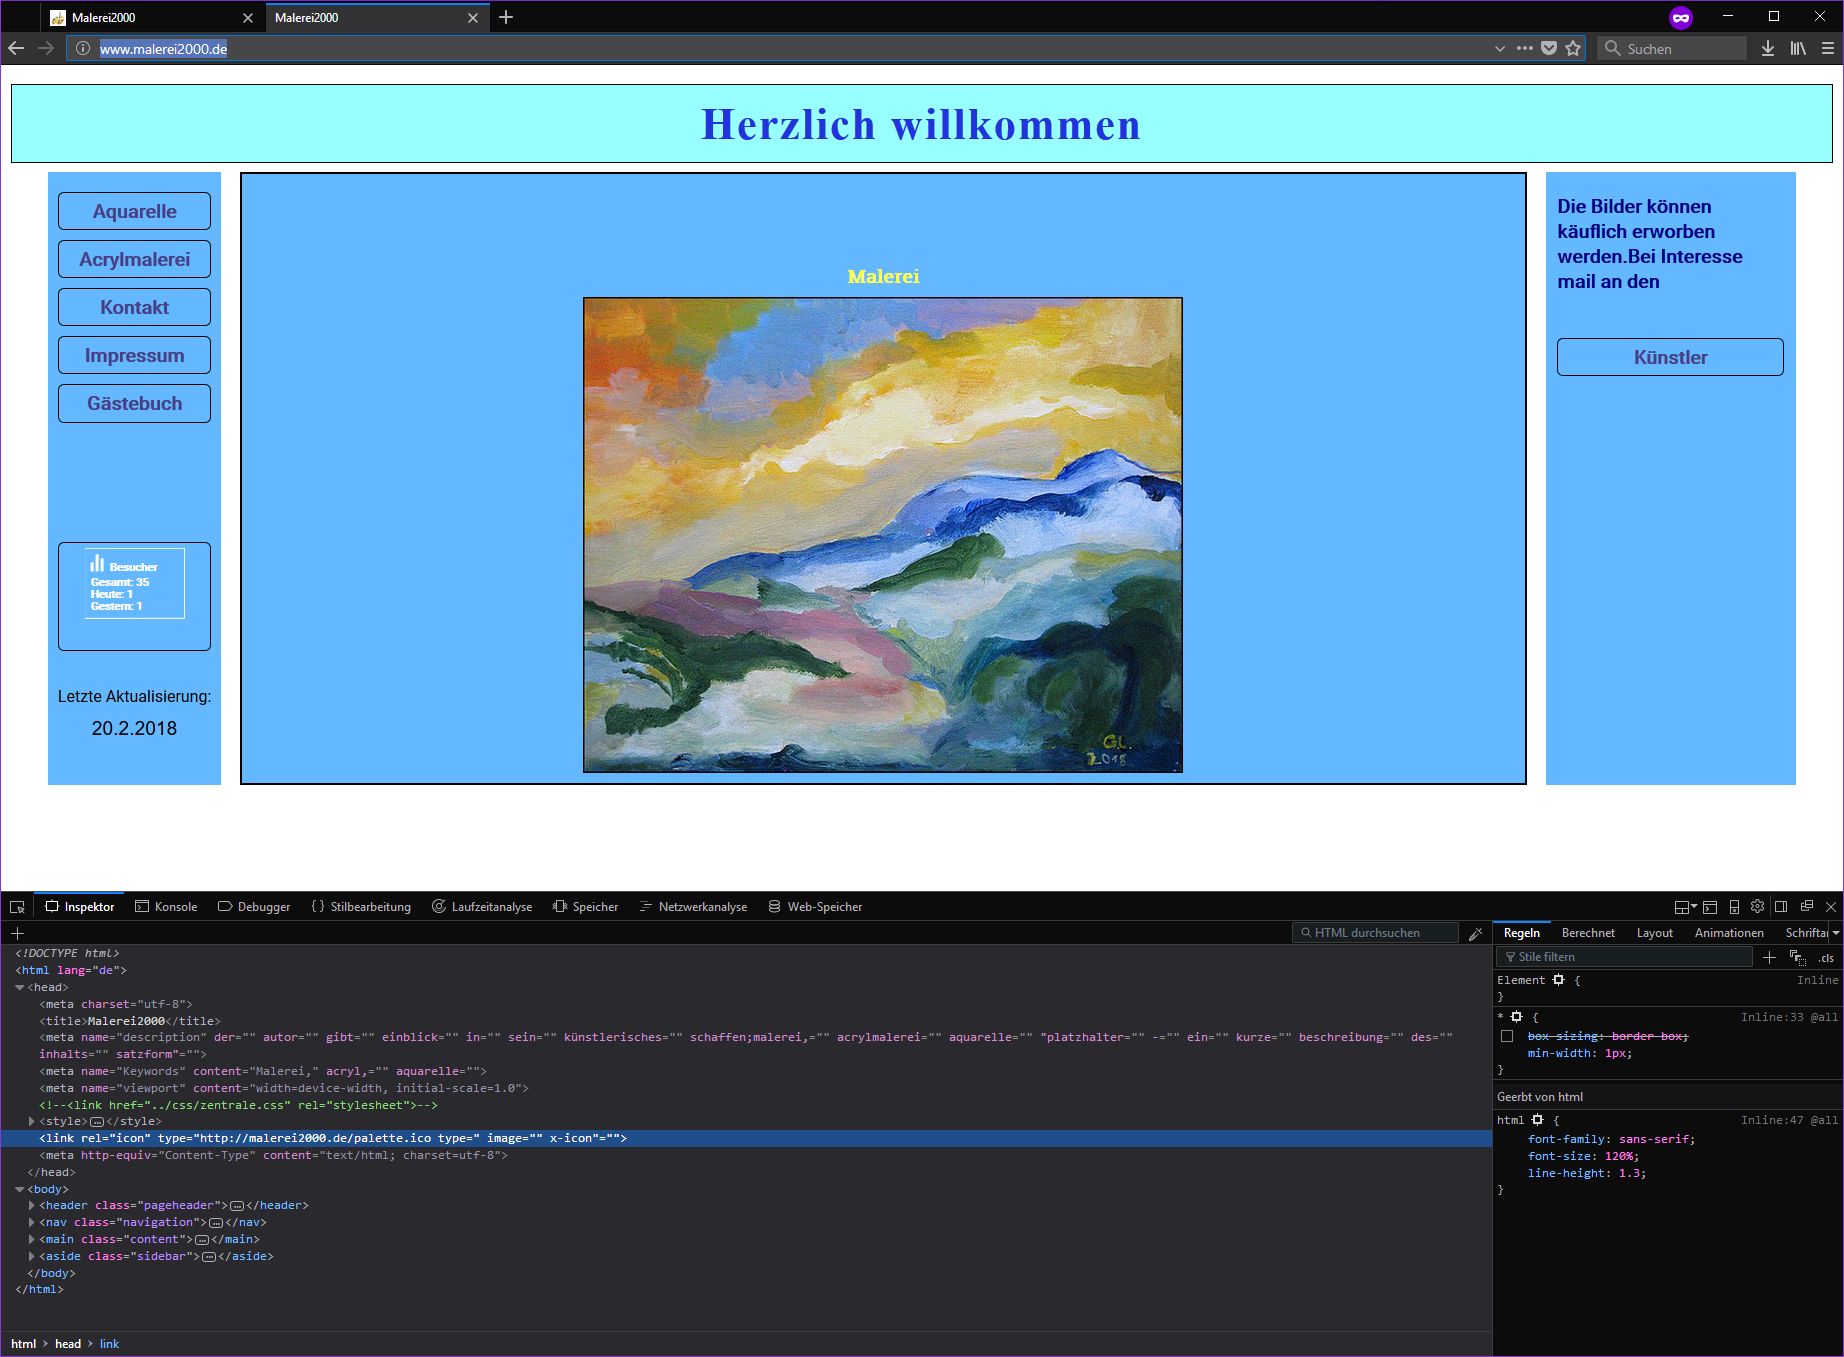The image size is (1844, 1357).
Task: Expand the aside sidebar node
Action: coord(32,1256)
